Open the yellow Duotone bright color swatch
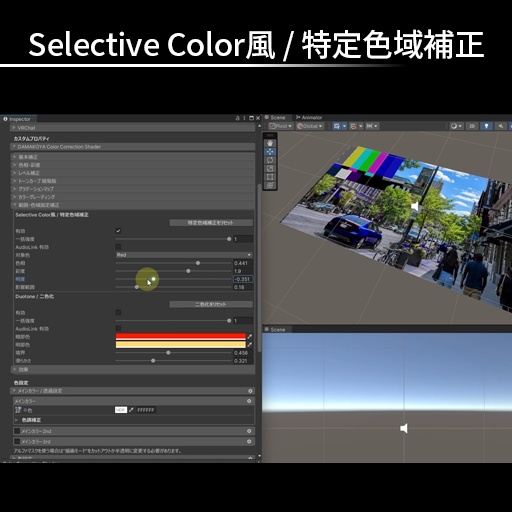This screenshot has width=512, height=512. tap(181, 344)
